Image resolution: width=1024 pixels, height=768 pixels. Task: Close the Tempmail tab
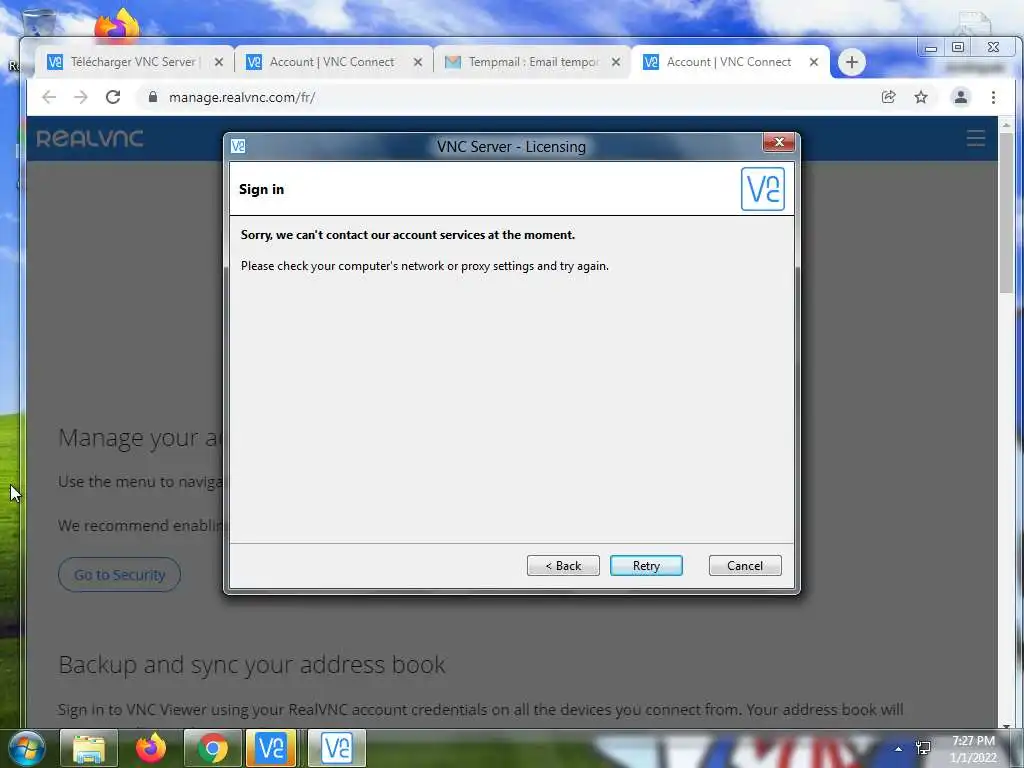(x=616, y=62)
